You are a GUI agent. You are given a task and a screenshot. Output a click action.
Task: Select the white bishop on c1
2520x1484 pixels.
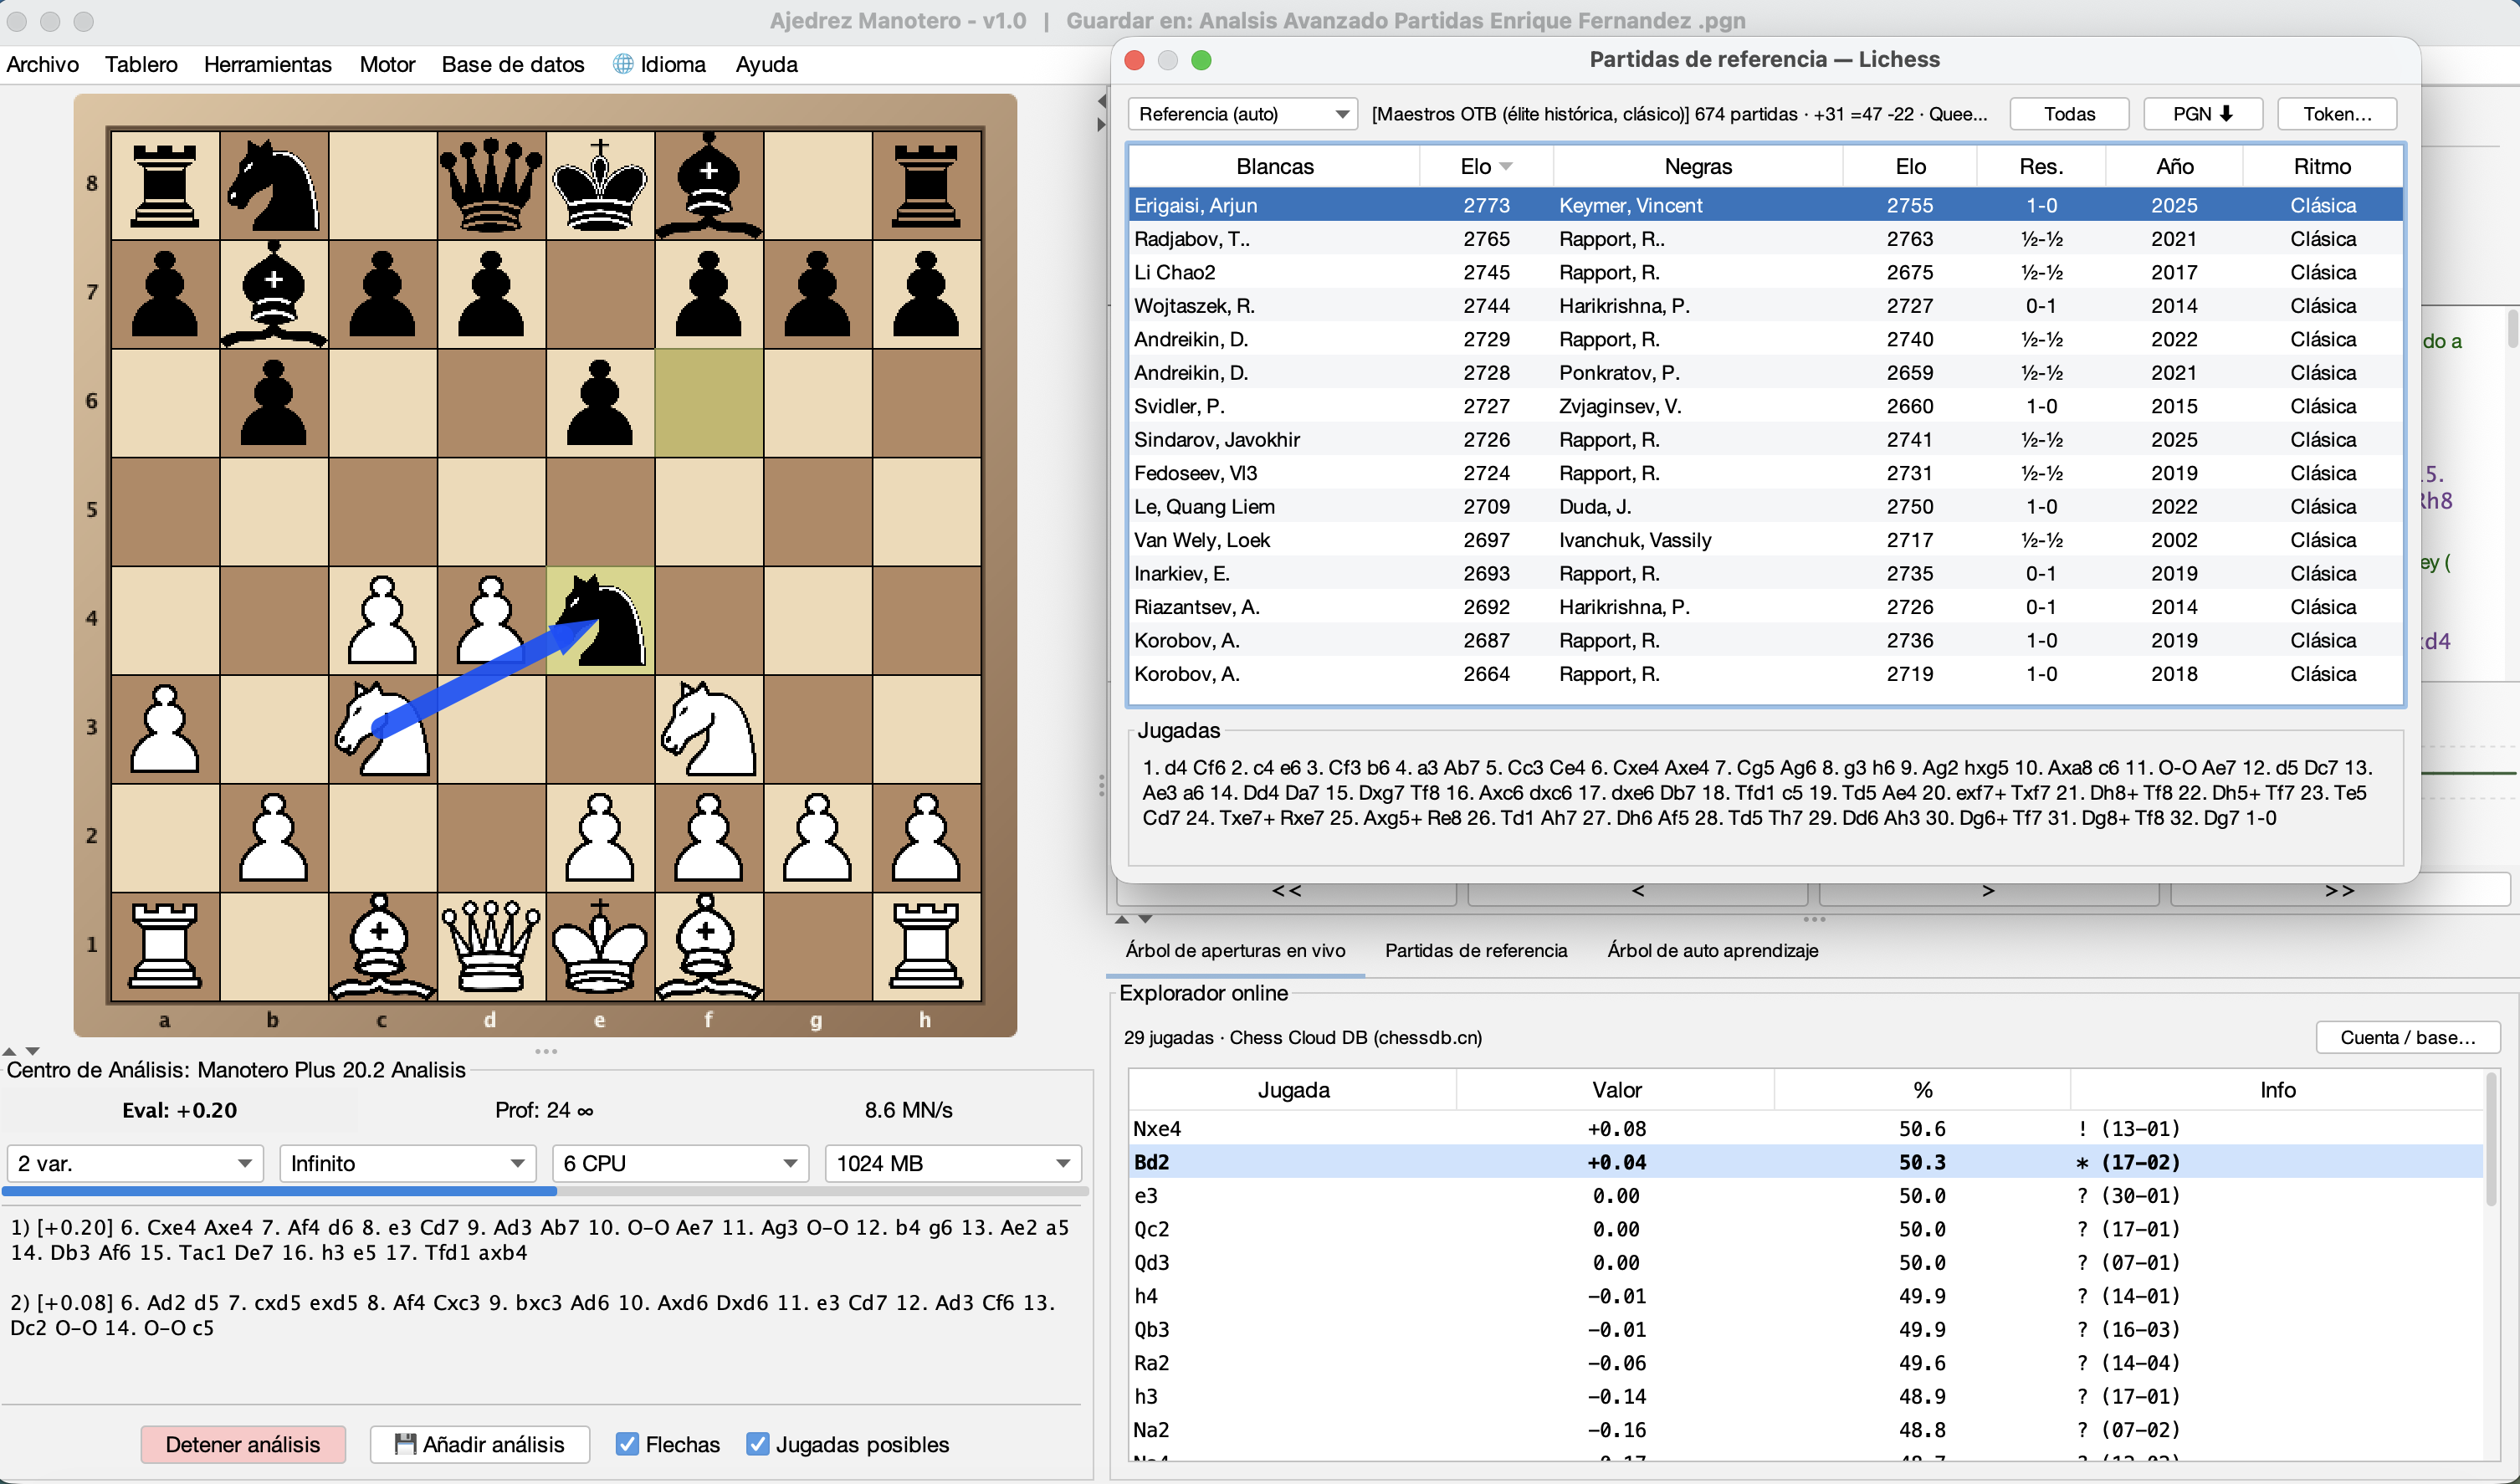pyautogui.click(x=382, y=946)
